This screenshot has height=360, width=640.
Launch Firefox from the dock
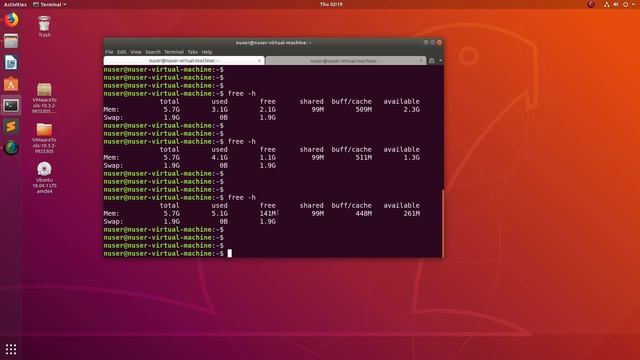(x=11, y=20)
